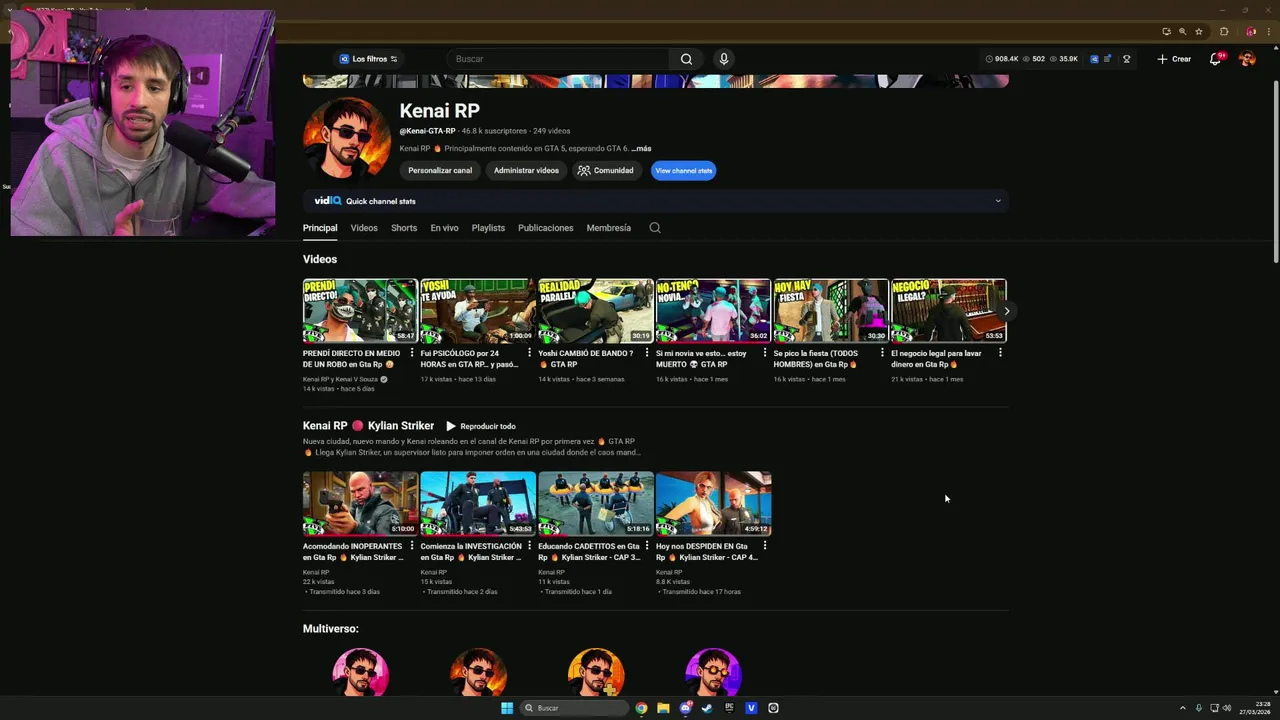This screenshot has height=720, width=1280.
Task: Open options for El negocio legal video
Action: 1000,353
